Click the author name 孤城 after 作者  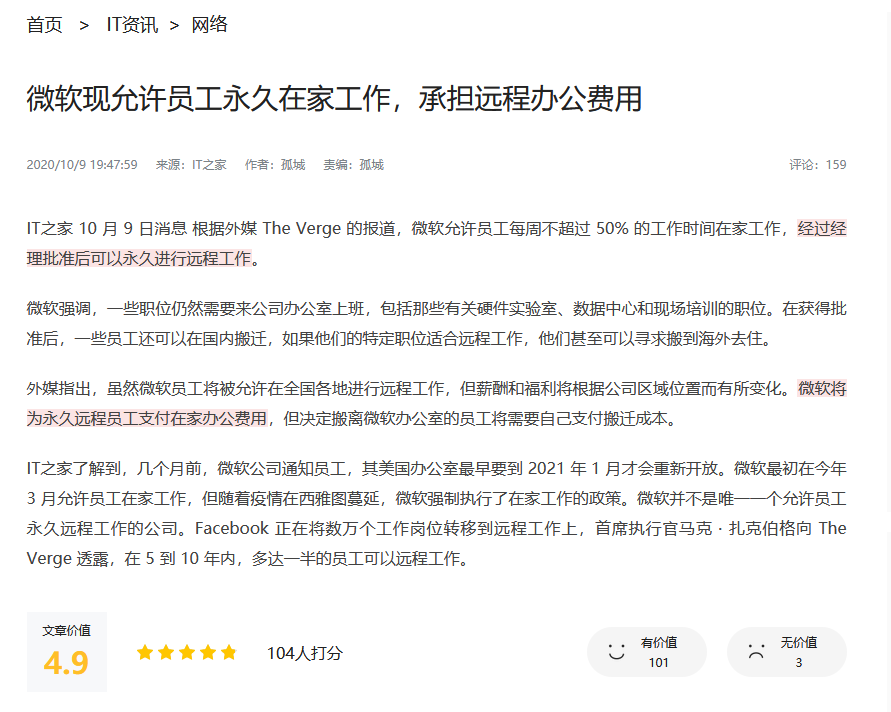click(293, 165)
